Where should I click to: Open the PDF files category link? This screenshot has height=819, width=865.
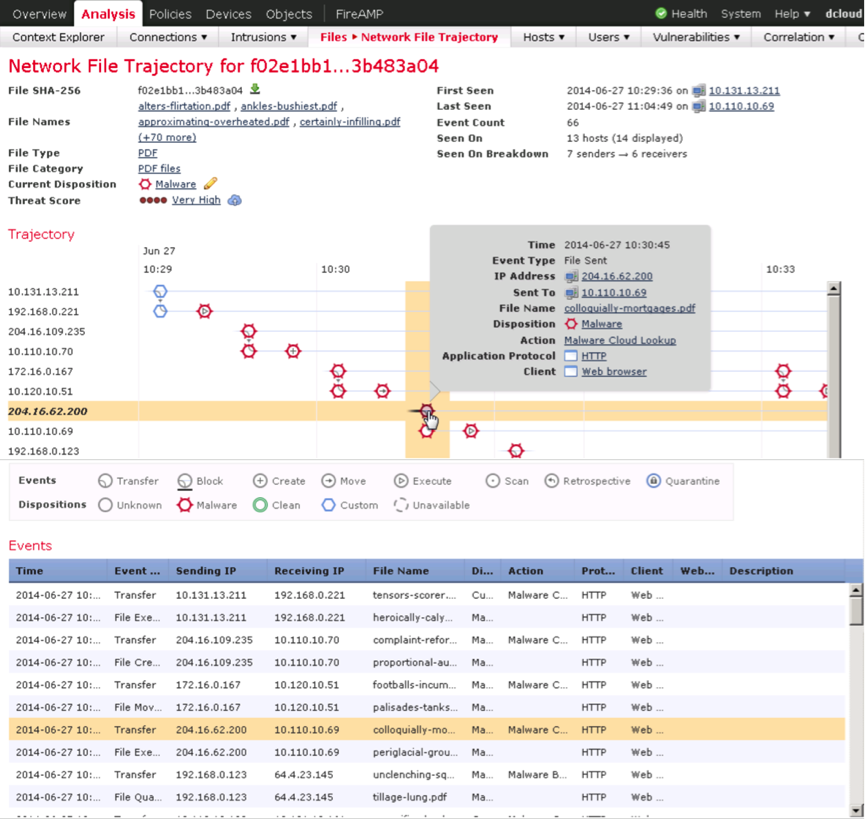pyautogui.click(x=159, y=169)
